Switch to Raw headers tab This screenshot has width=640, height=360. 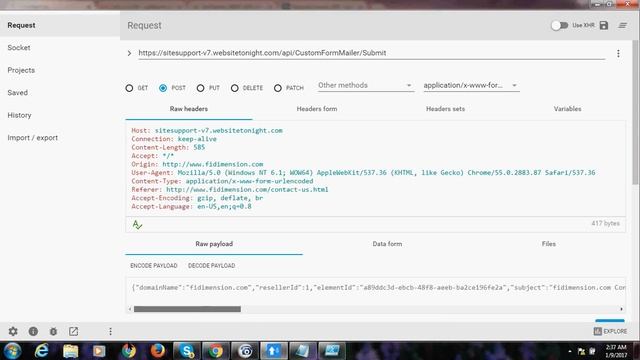[189, 109]
